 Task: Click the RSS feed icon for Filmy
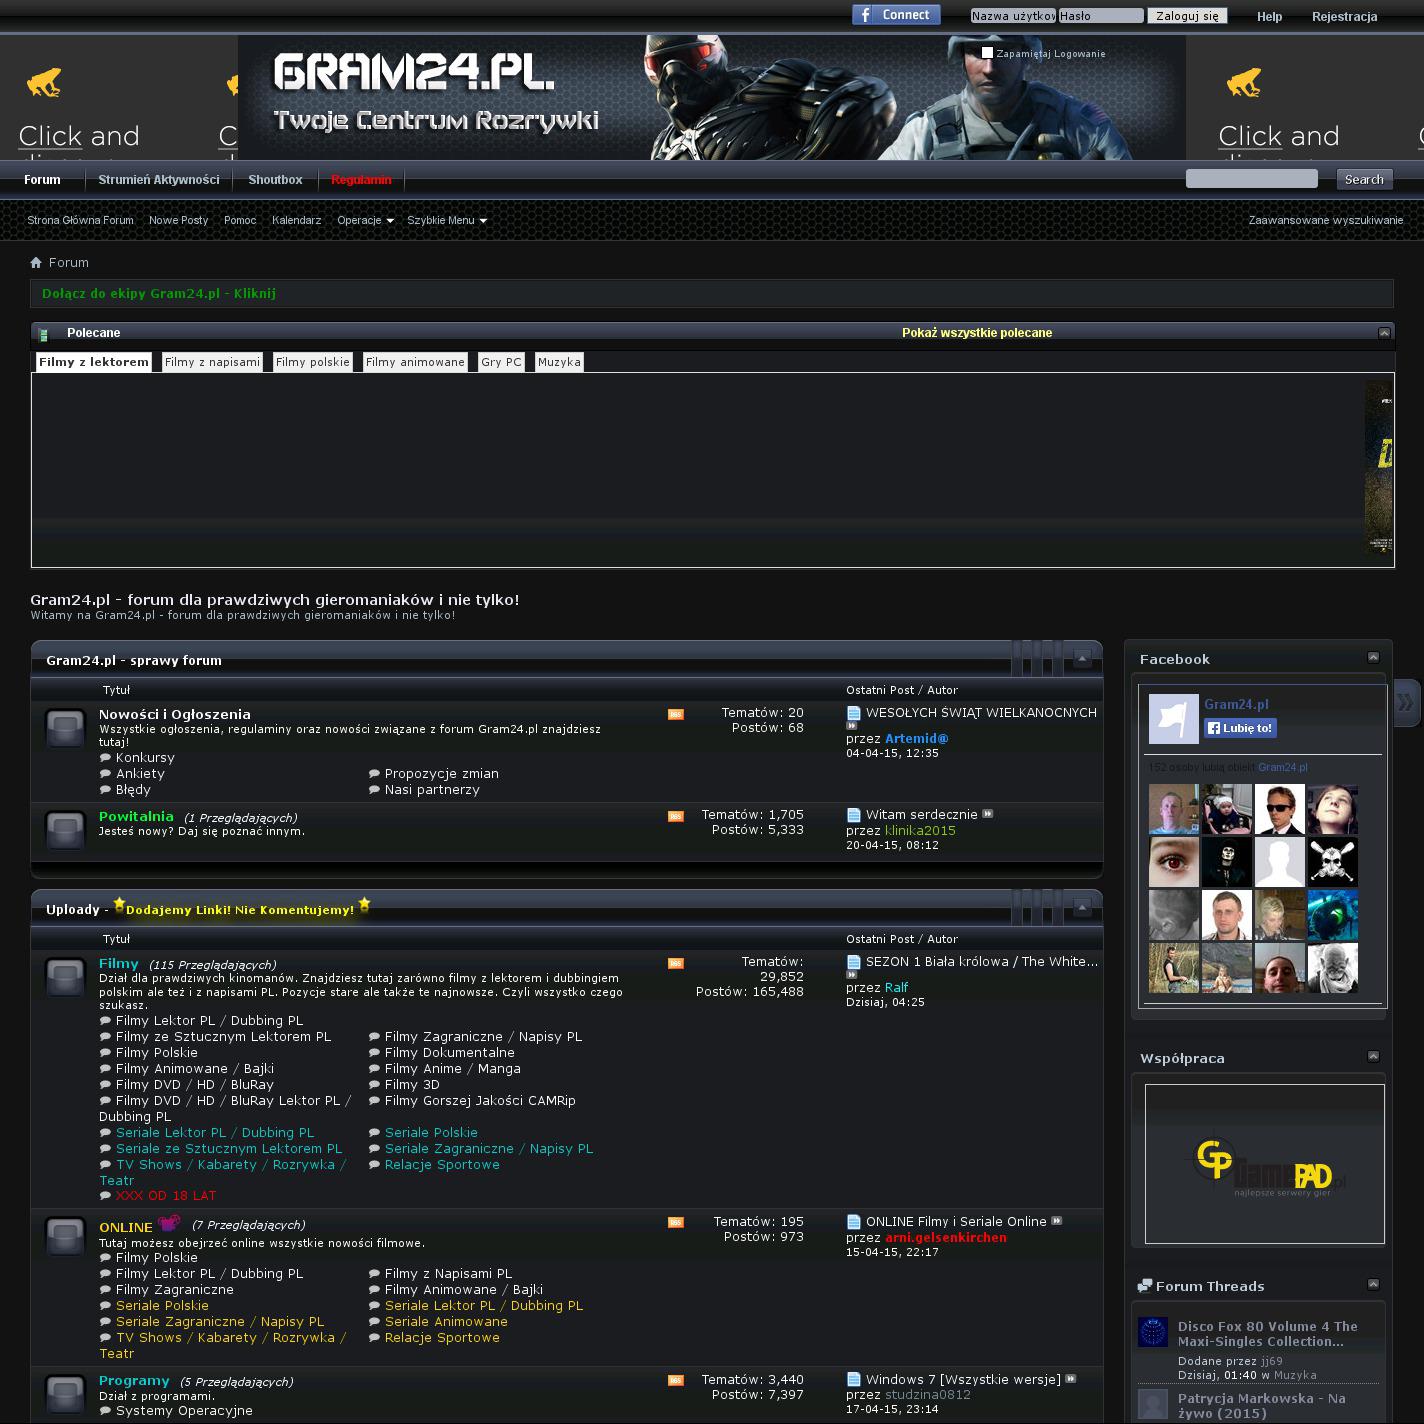676,964
